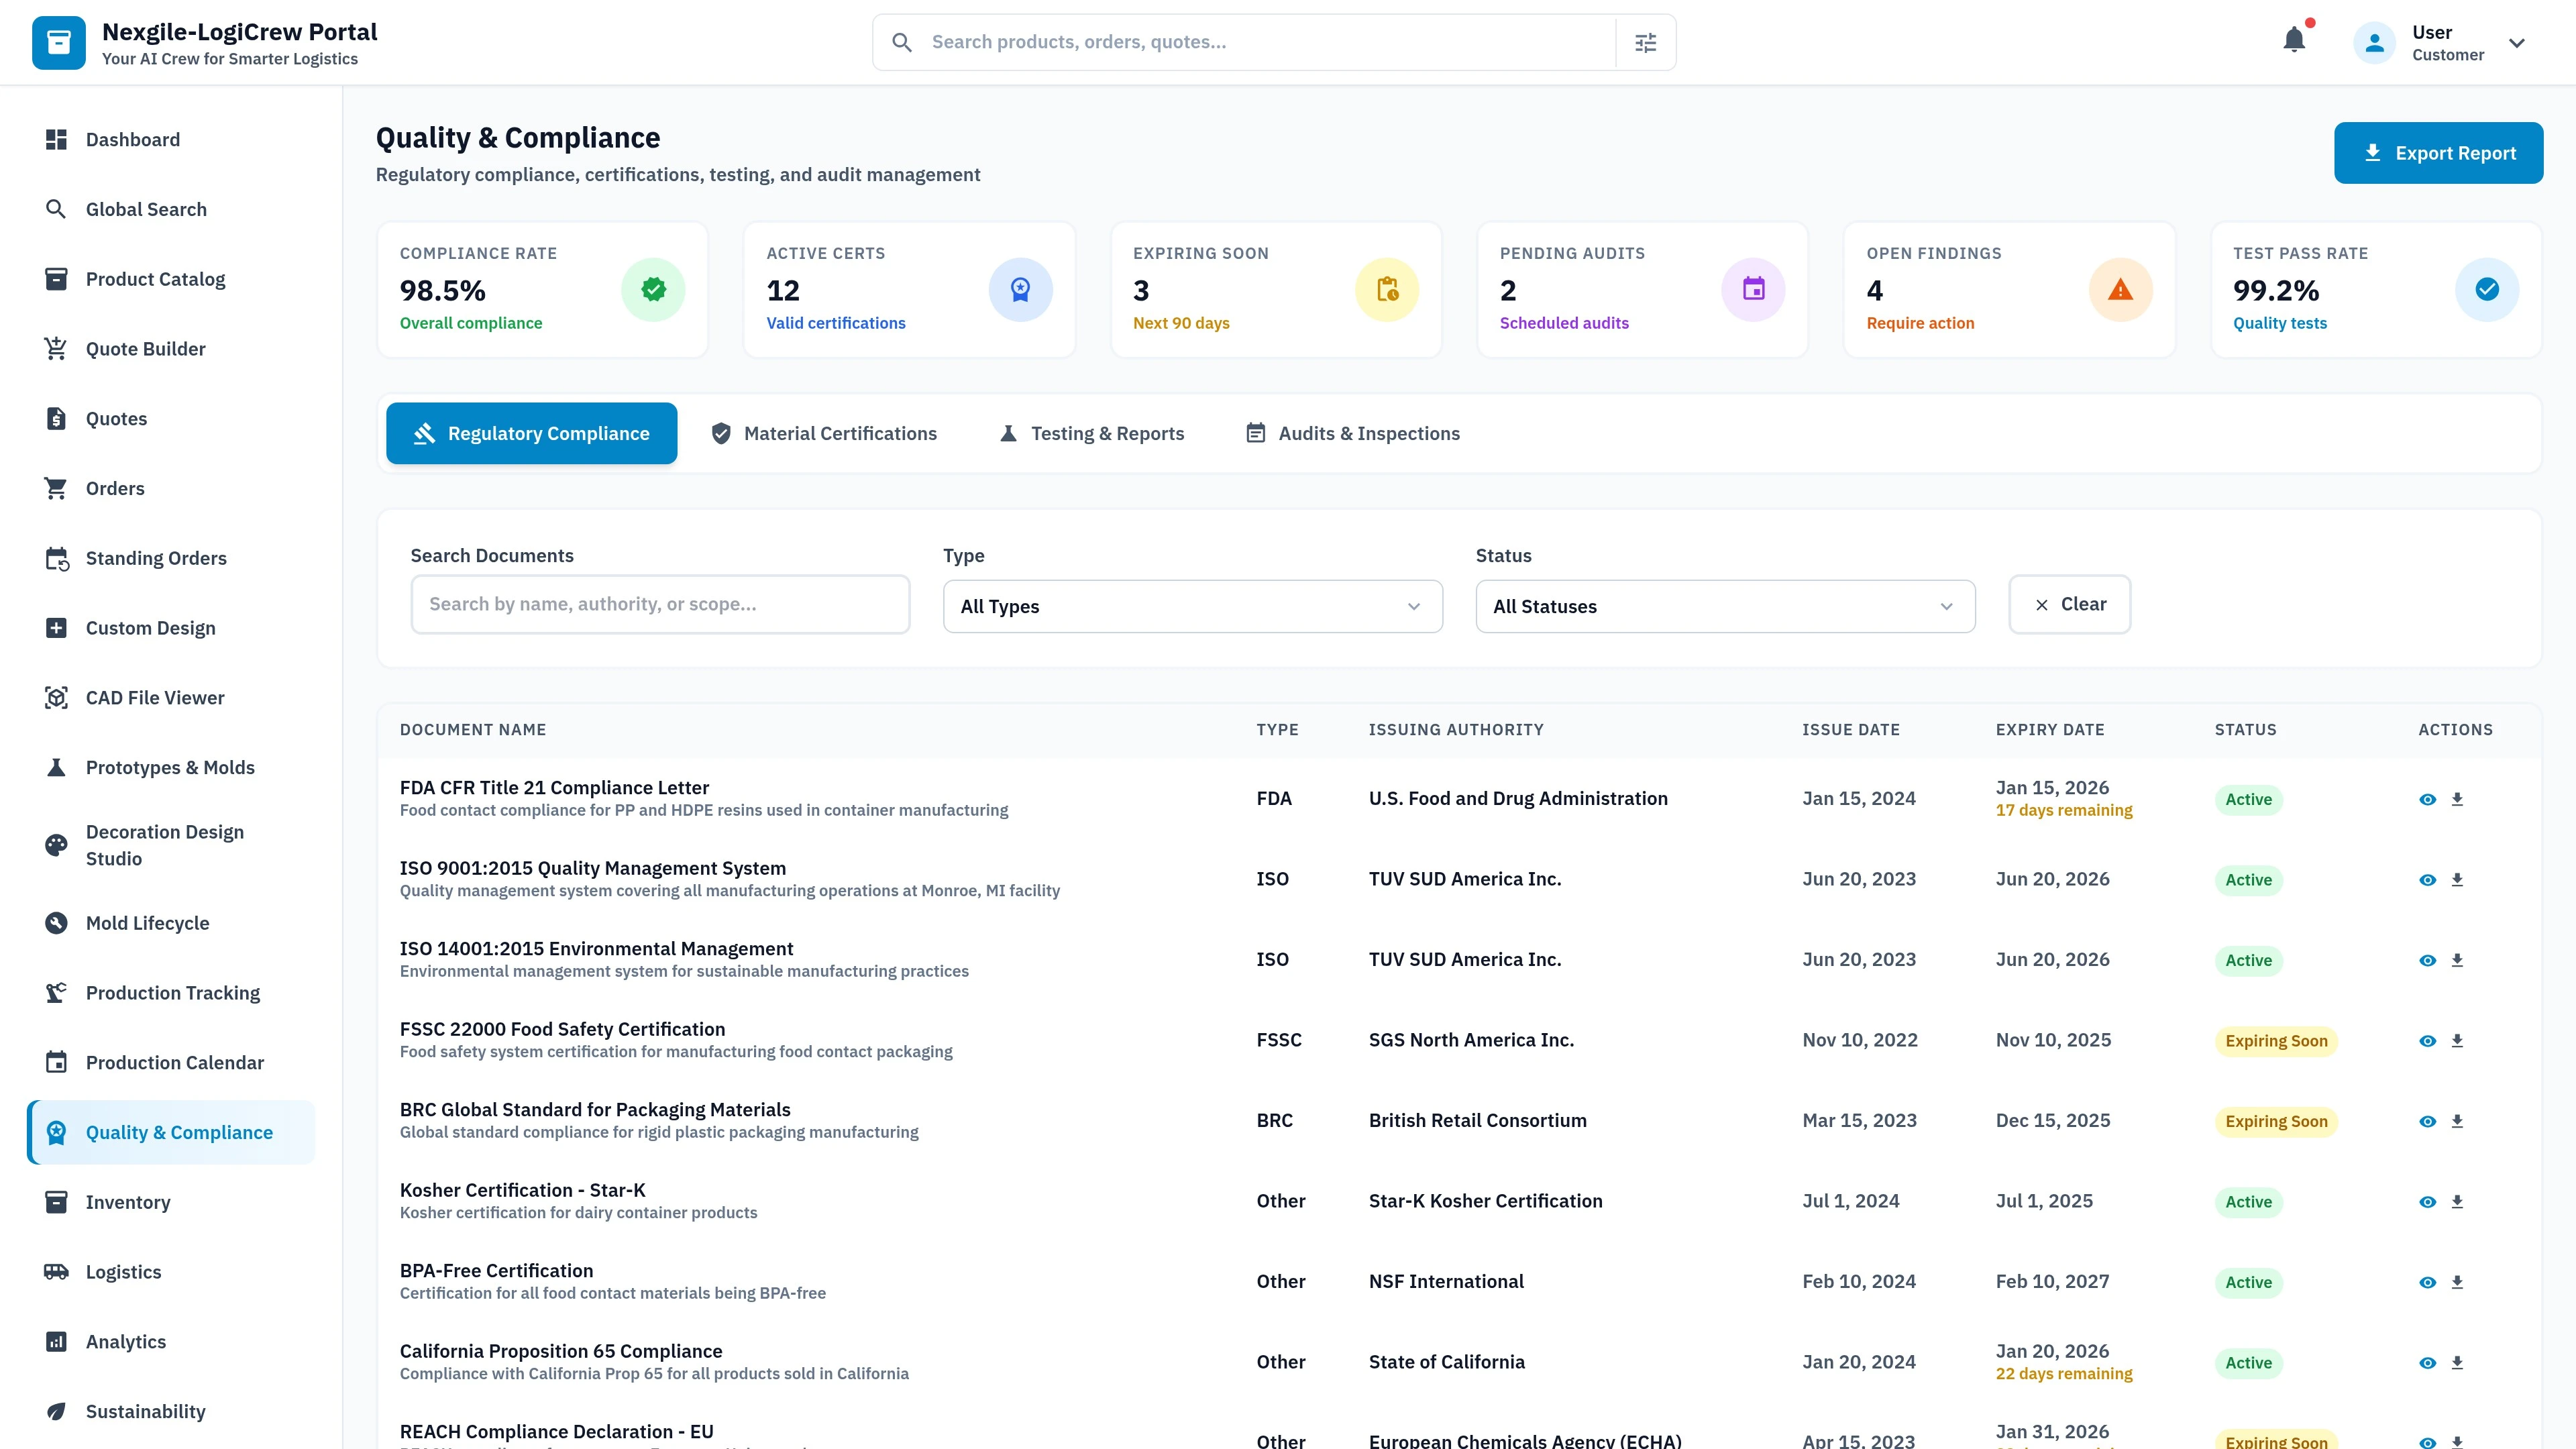This screenshot has width=2576, height=1449.
Task: Select the CAD File Viewer sidebar icon
Action: (57, 697)
